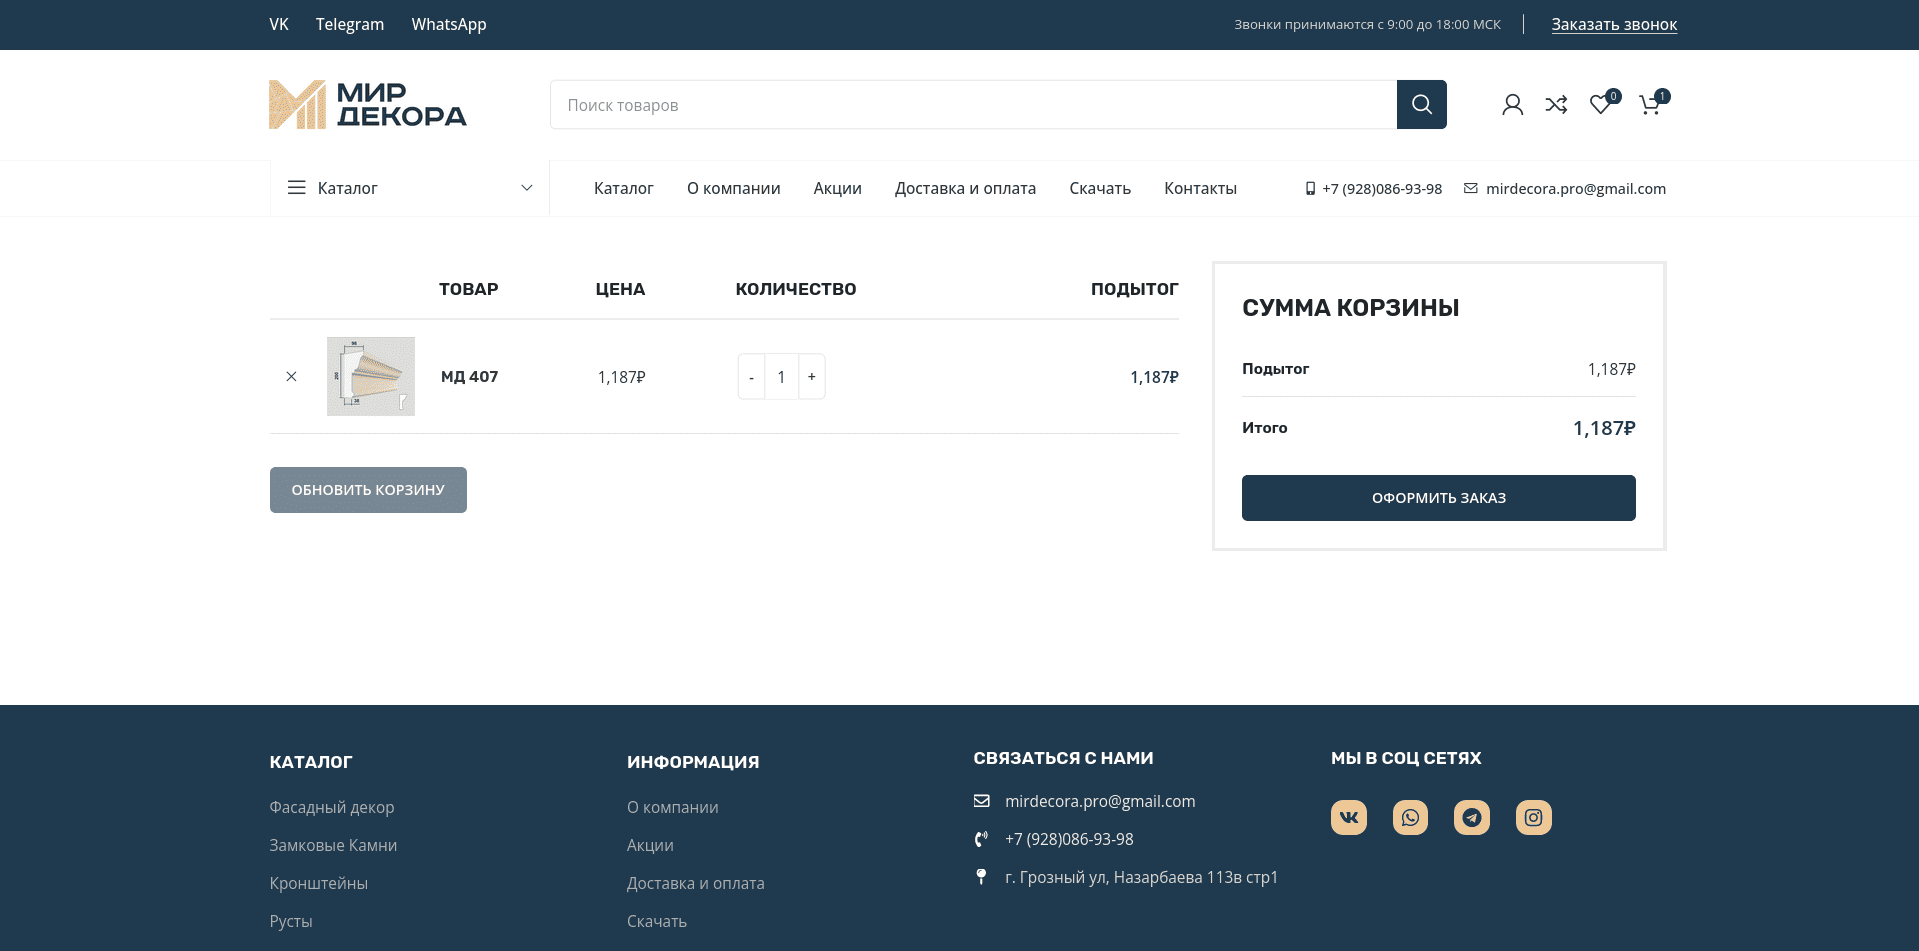Open Фасадный декор in footer catalog
The image size is (1919, 951).
332,807
